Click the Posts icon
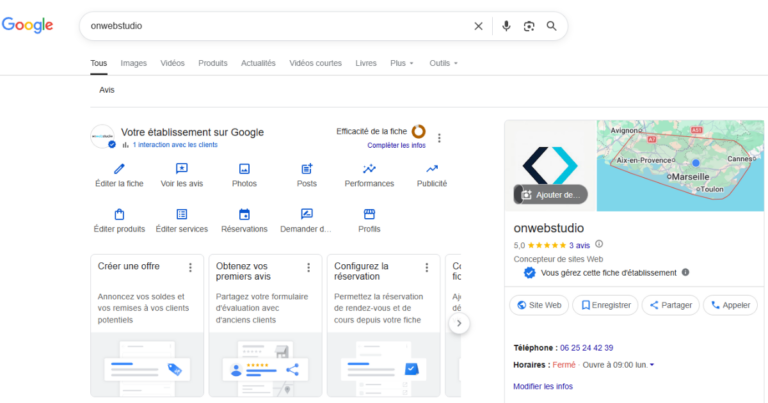This screenshot has height=403, width=768. [x=307, y=169]
